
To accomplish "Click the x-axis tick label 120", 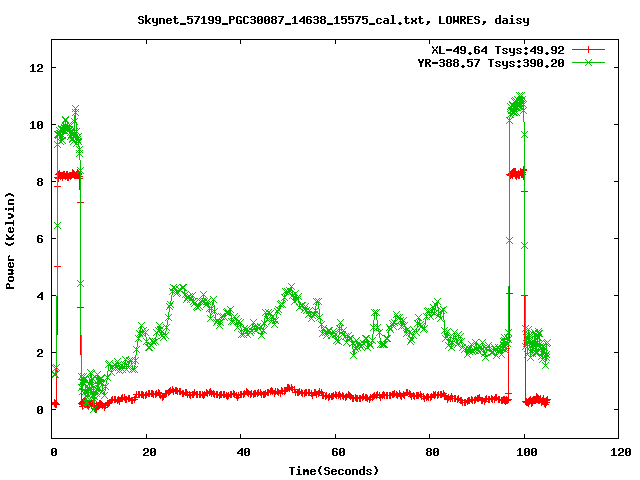I will (x=621, y=452).
